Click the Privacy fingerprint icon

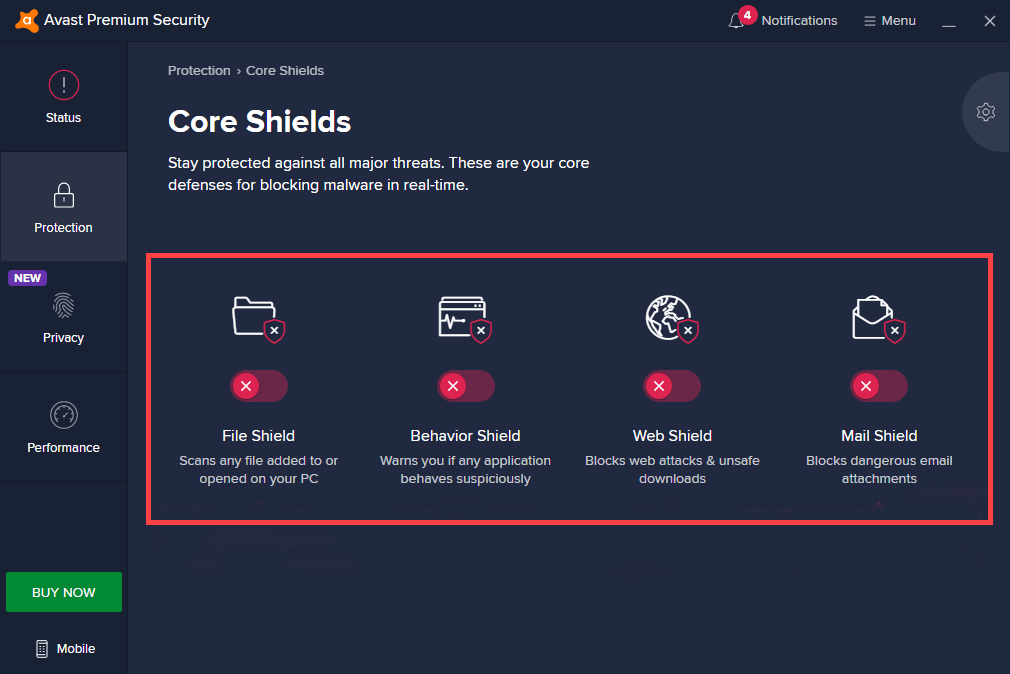pos(63,305)
